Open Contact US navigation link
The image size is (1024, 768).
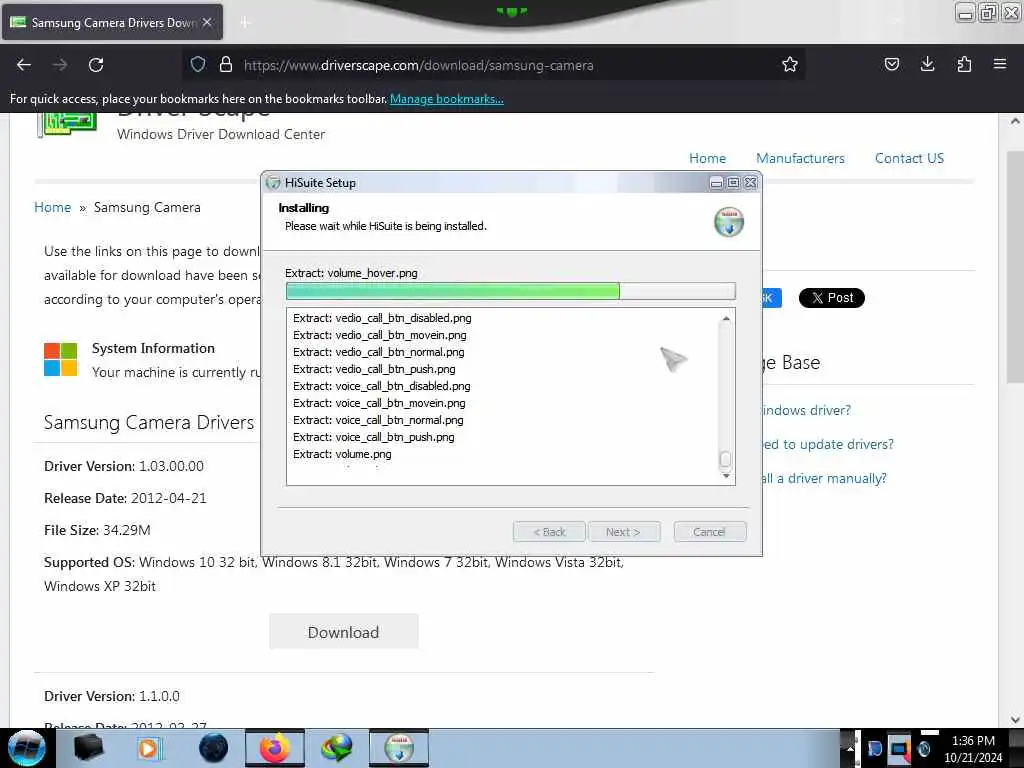909,158
